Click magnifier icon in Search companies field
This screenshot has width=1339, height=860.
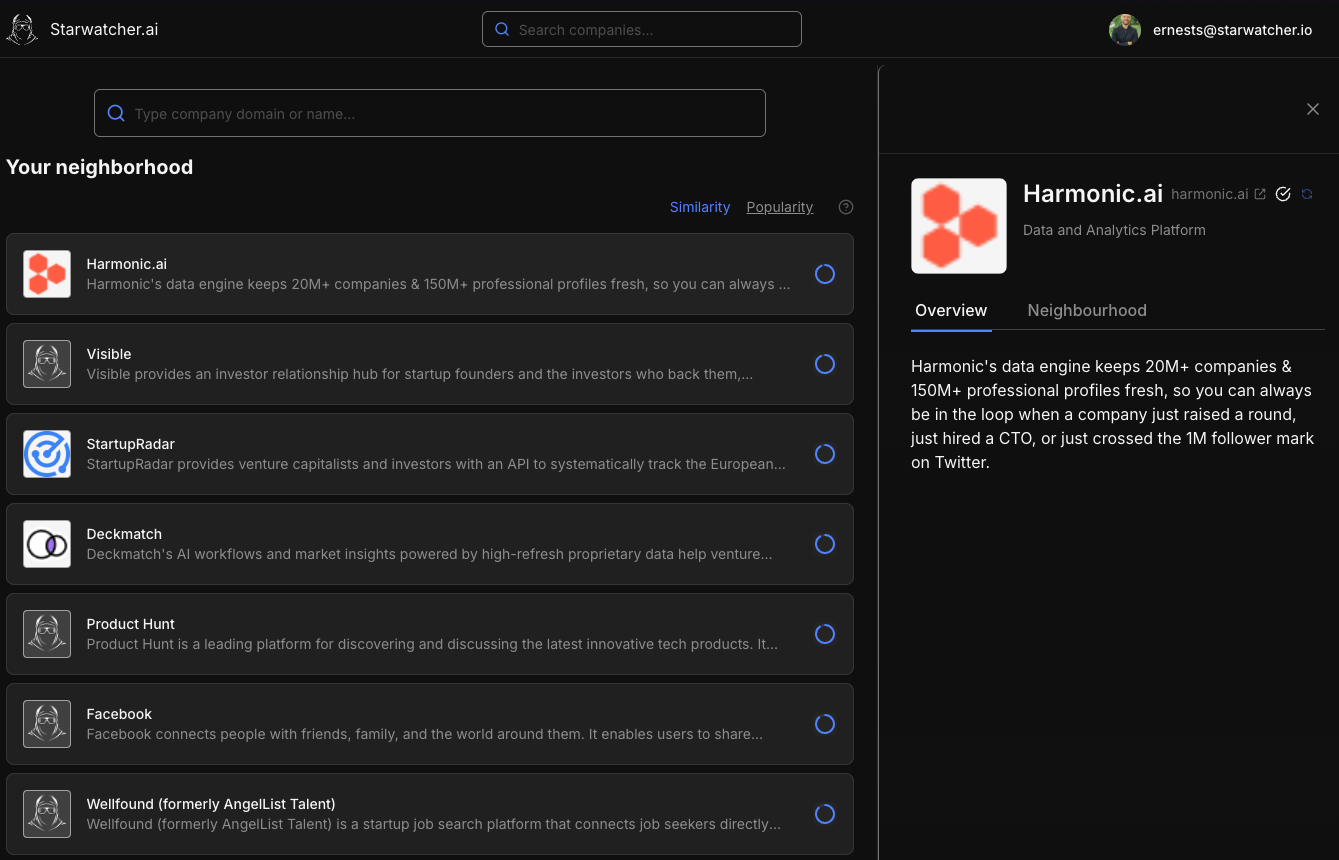coord(502,30)
